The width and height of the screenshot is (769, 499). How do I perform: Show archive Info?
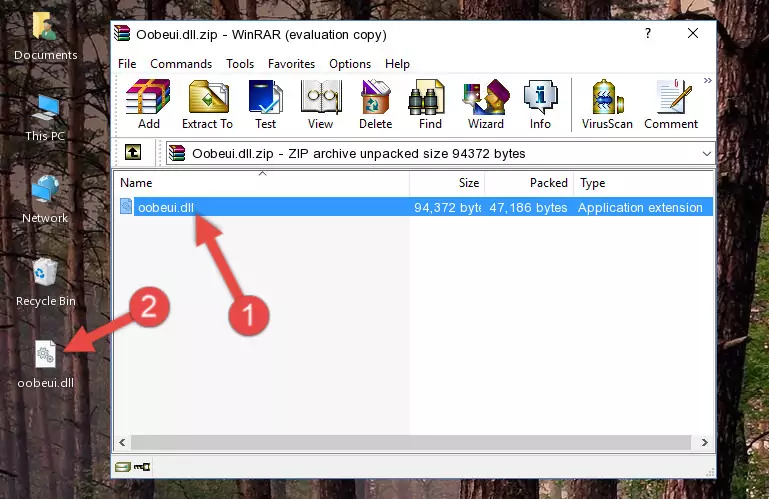(x=540, y=105)
